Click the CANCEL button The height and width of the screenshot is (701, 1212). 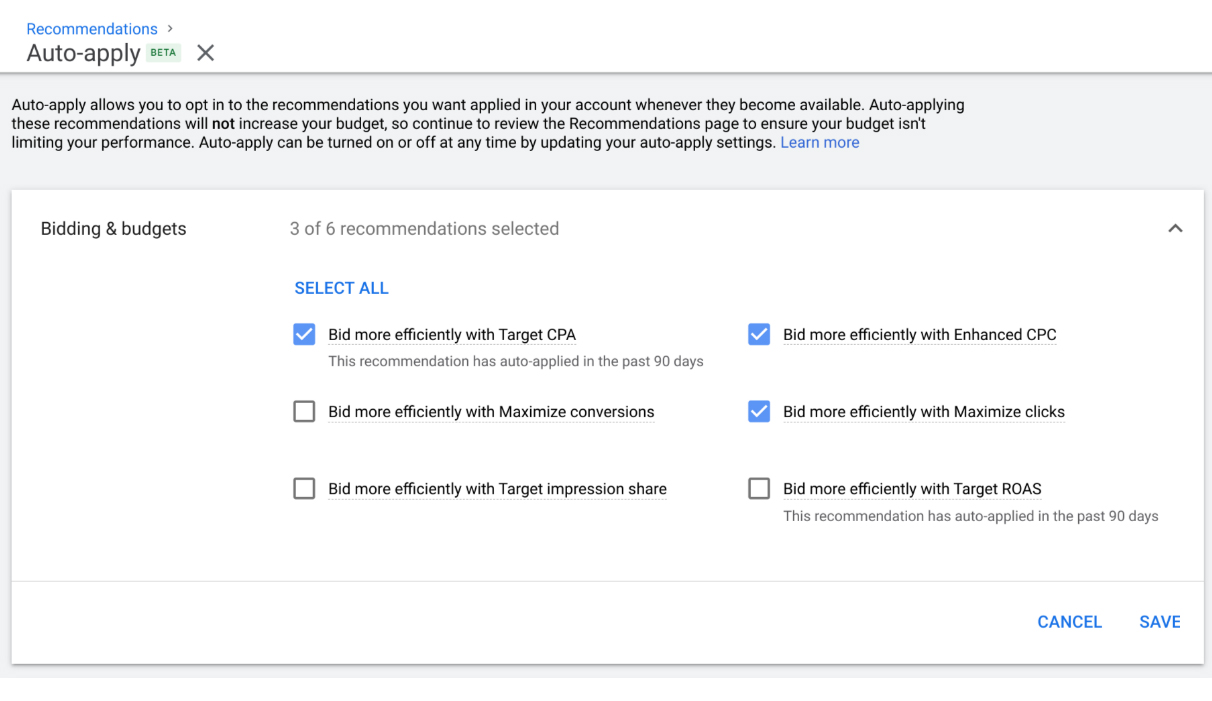coord(1069,622)
